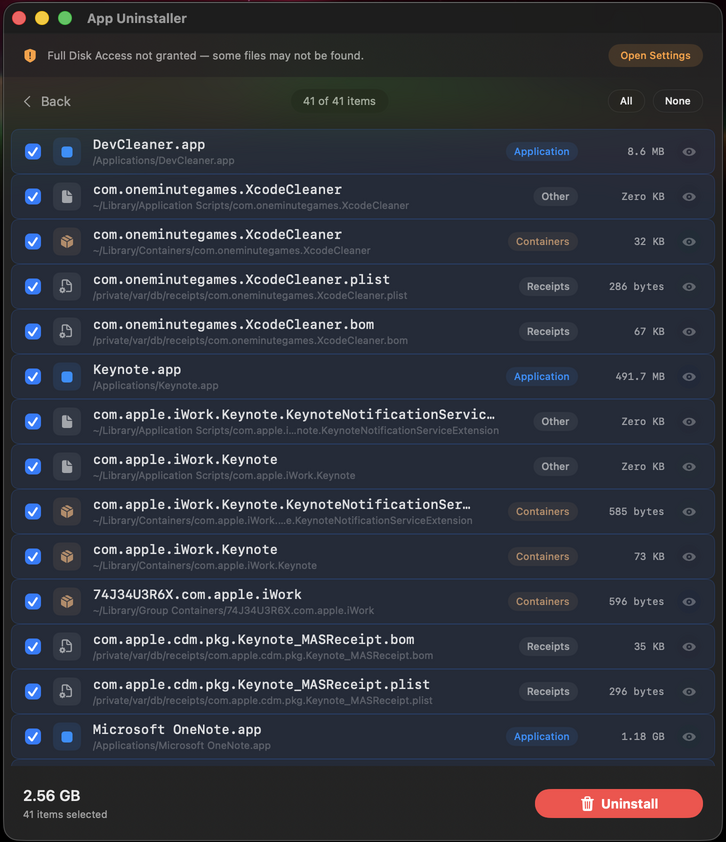Click receipt icon for Keynote_MASReceipt.plist row
726x842 pixels.
click(67, 692)
